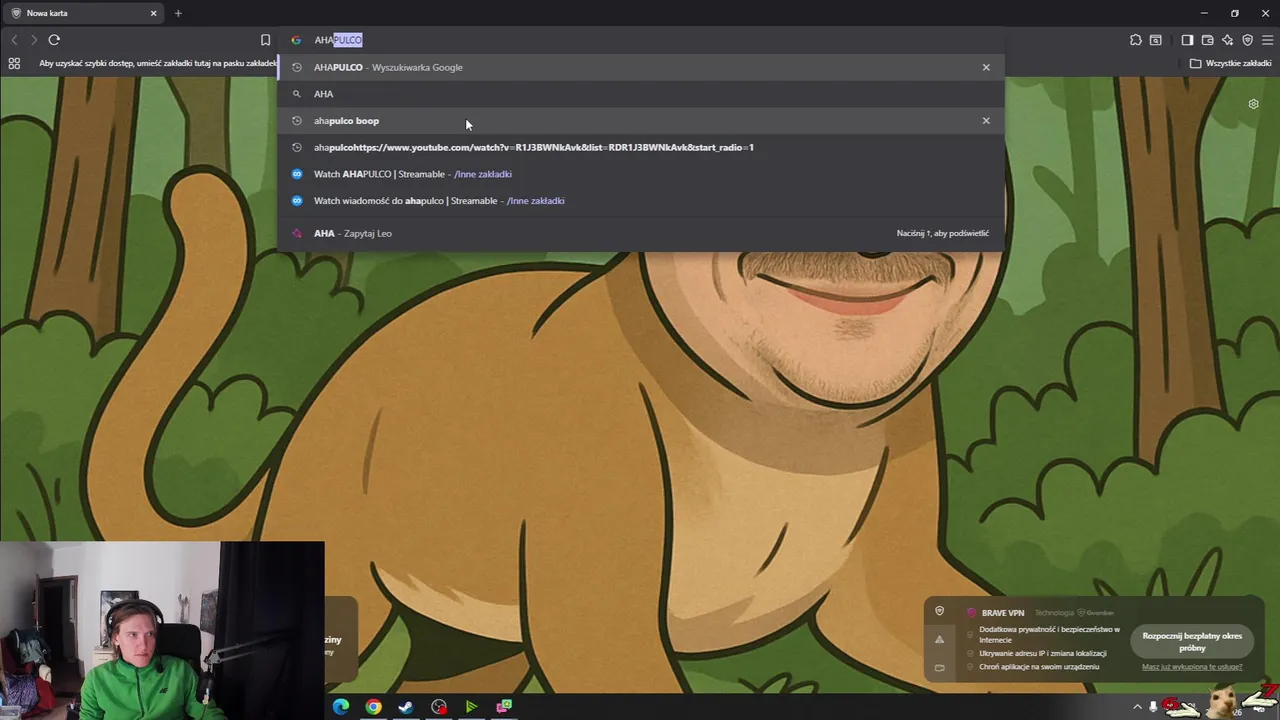Click the forward navigation arrow
The image size is (1280, 720).
click(x=33, y=40)
